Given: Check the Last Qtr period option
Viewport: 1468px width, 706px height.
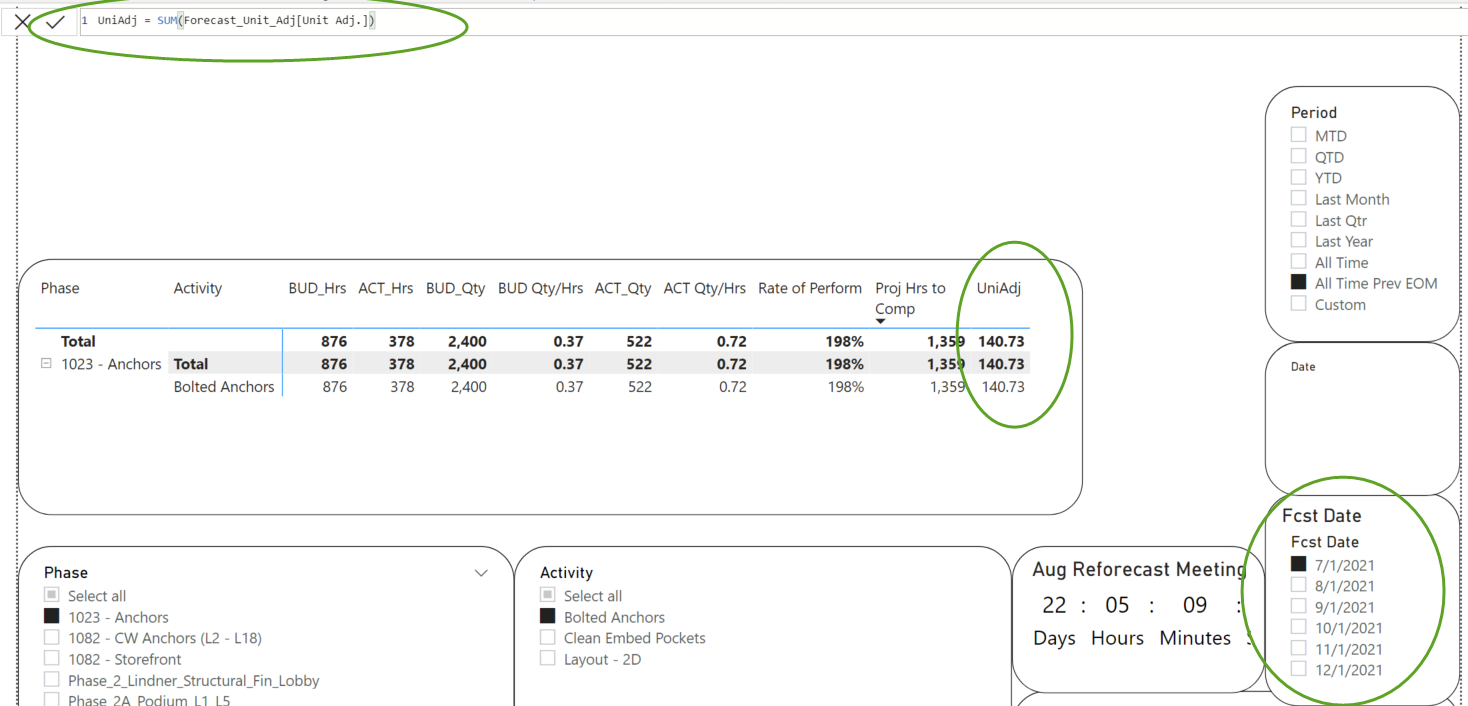Looking at the screenshot, I should click(1298, 219).
